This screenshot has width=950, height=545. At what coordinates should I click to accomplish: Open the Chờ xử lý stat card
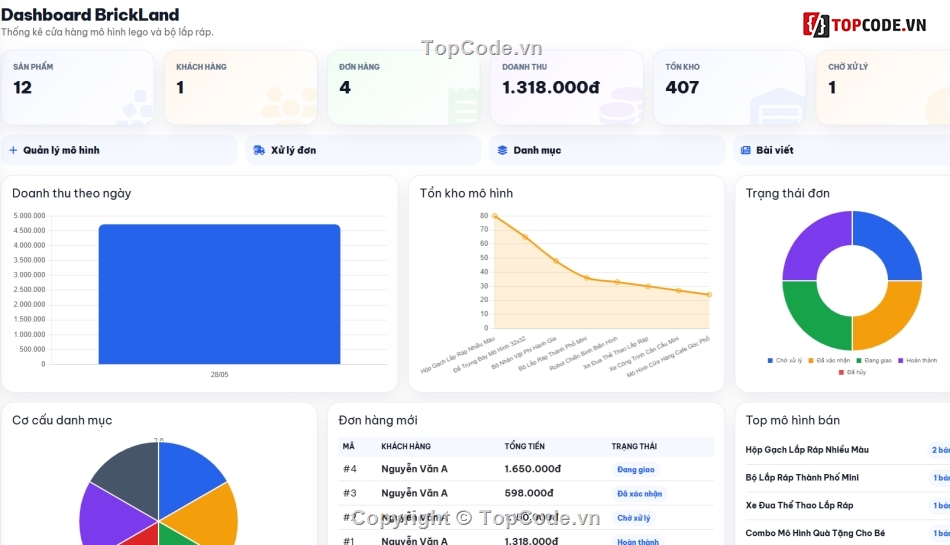coord(883,87)
